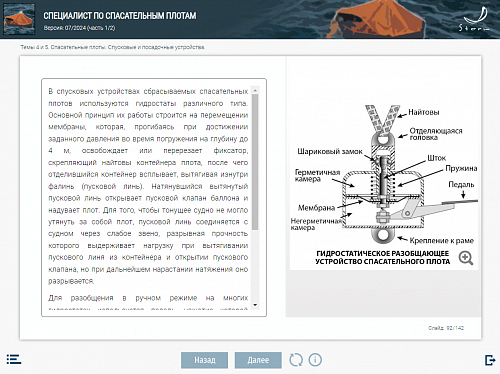Click the slide counter 92/142

446,328
